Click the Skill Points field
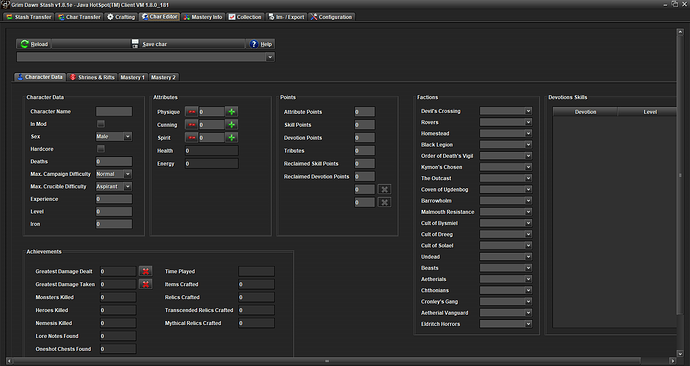 pyautogui.click(x=365, y=125)
